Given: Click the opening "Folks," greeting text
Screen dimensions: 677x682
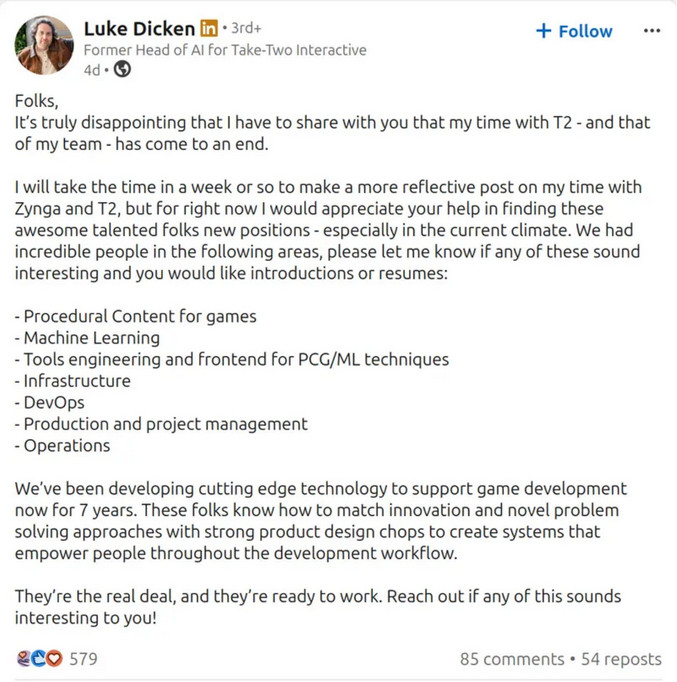Looking at the screenshot, I should (x=38, y=101).
